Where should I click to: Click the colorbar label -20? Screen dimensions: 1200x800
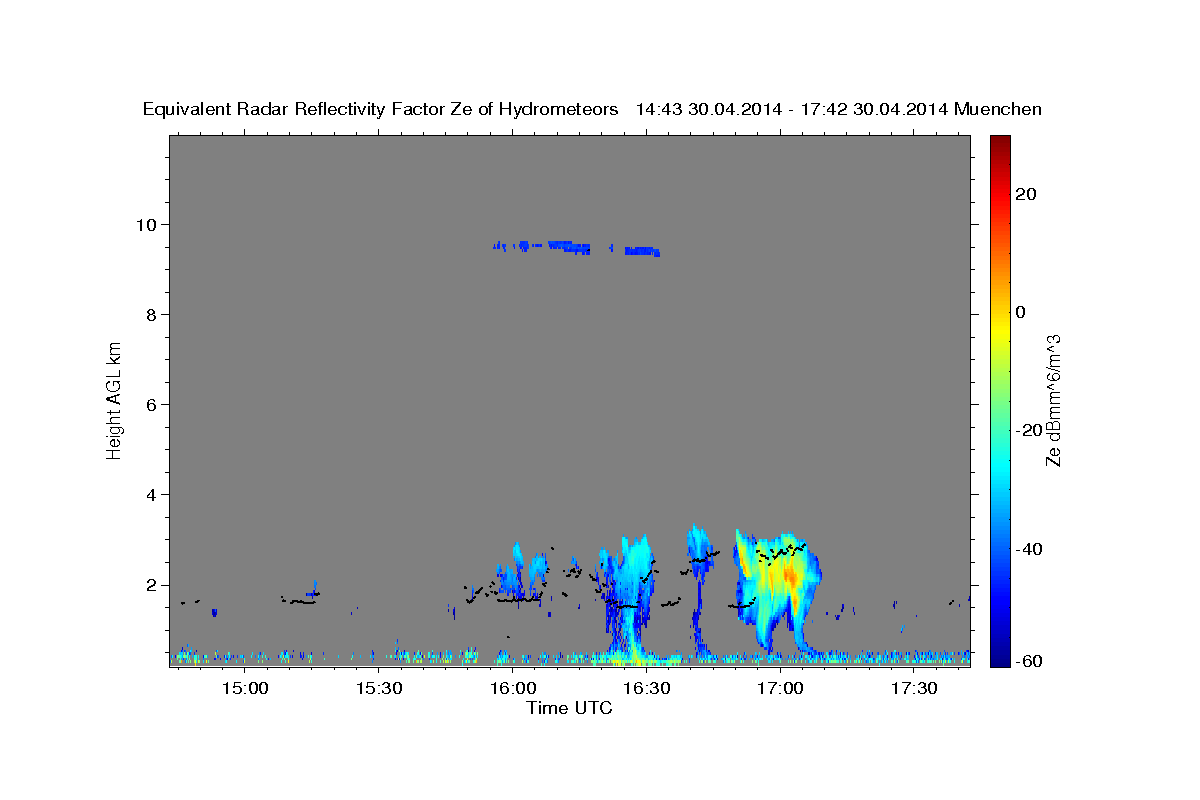pos(1030,430)
